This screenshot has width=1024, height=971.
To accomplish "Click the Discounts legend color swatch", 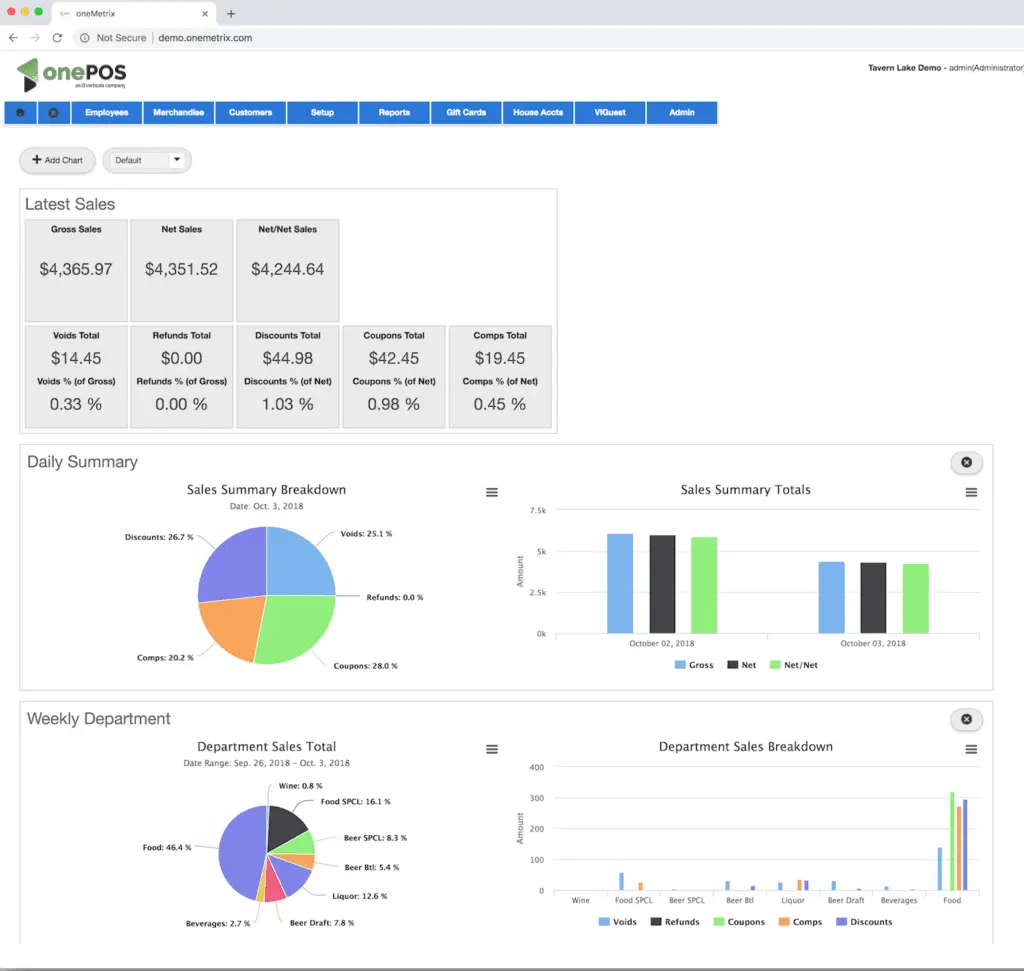I will [x=841, y=921].
